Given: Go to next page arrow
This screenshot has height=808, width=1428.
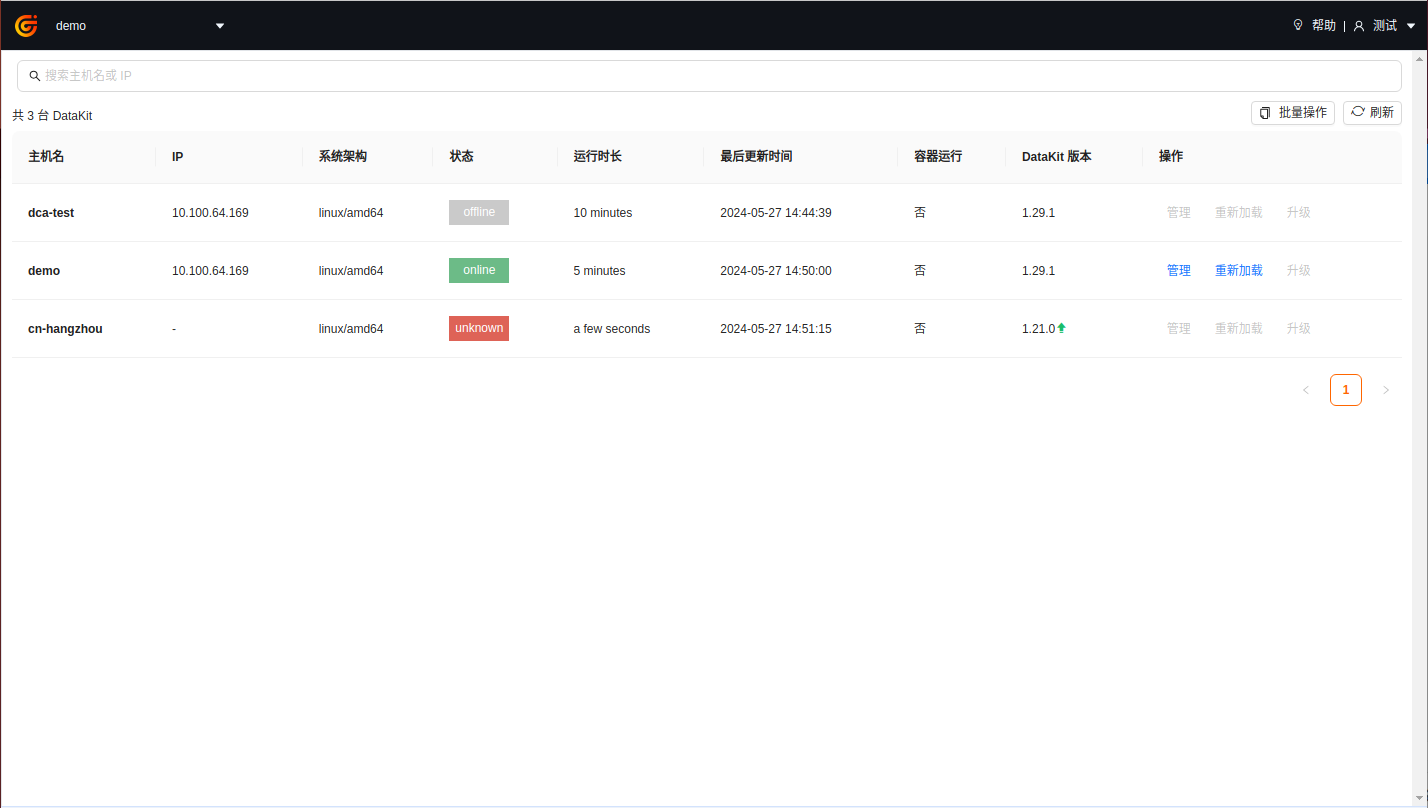Looking at the screenshot, I should pyautogui.click(x=1386, y=390).
